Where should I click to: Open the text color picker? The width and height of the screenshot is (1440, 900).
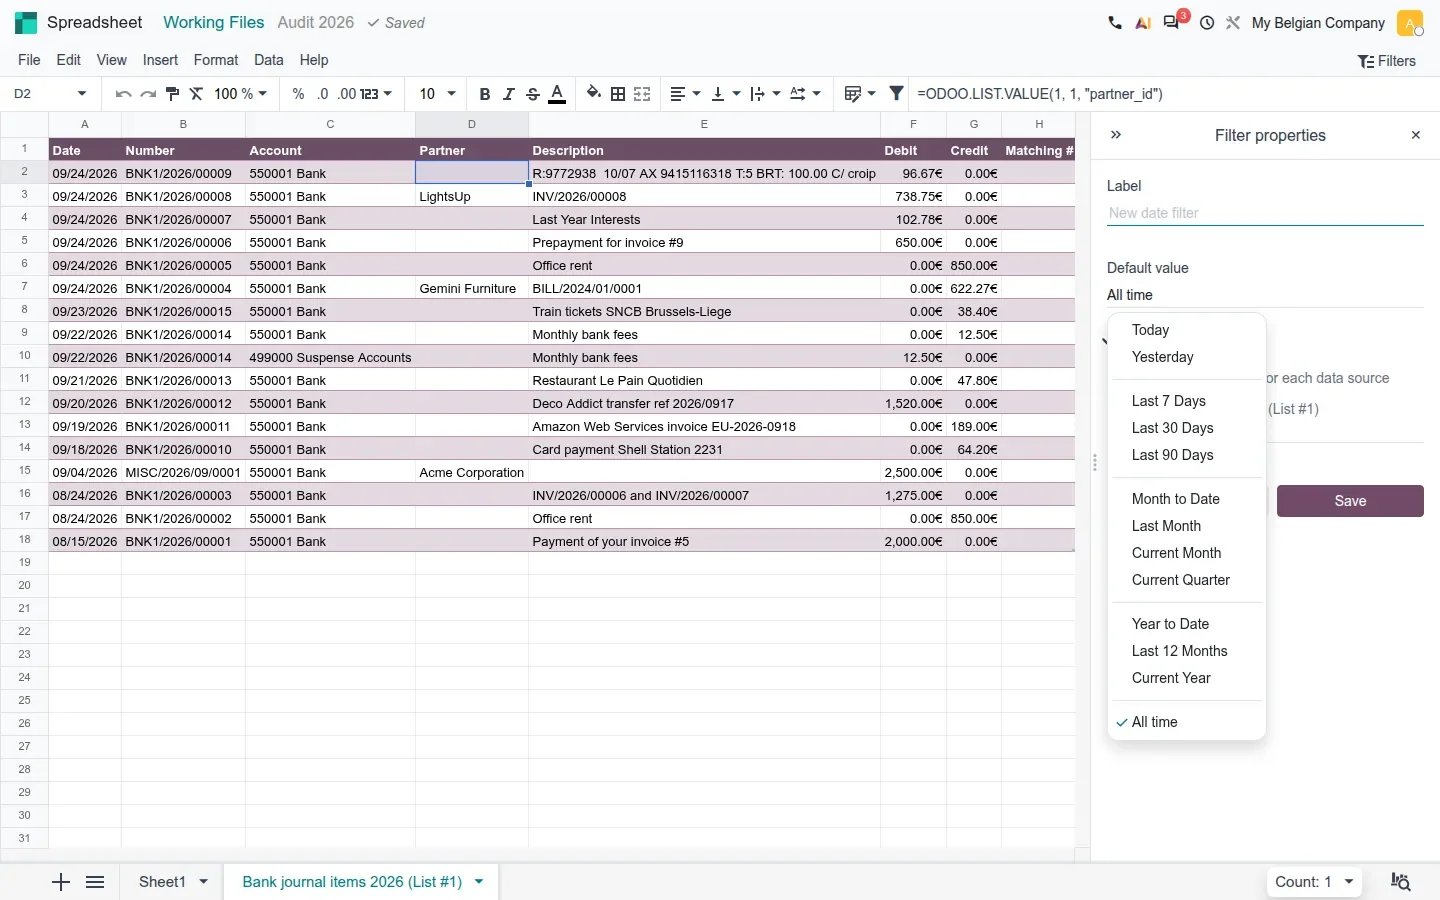(557, 94)
